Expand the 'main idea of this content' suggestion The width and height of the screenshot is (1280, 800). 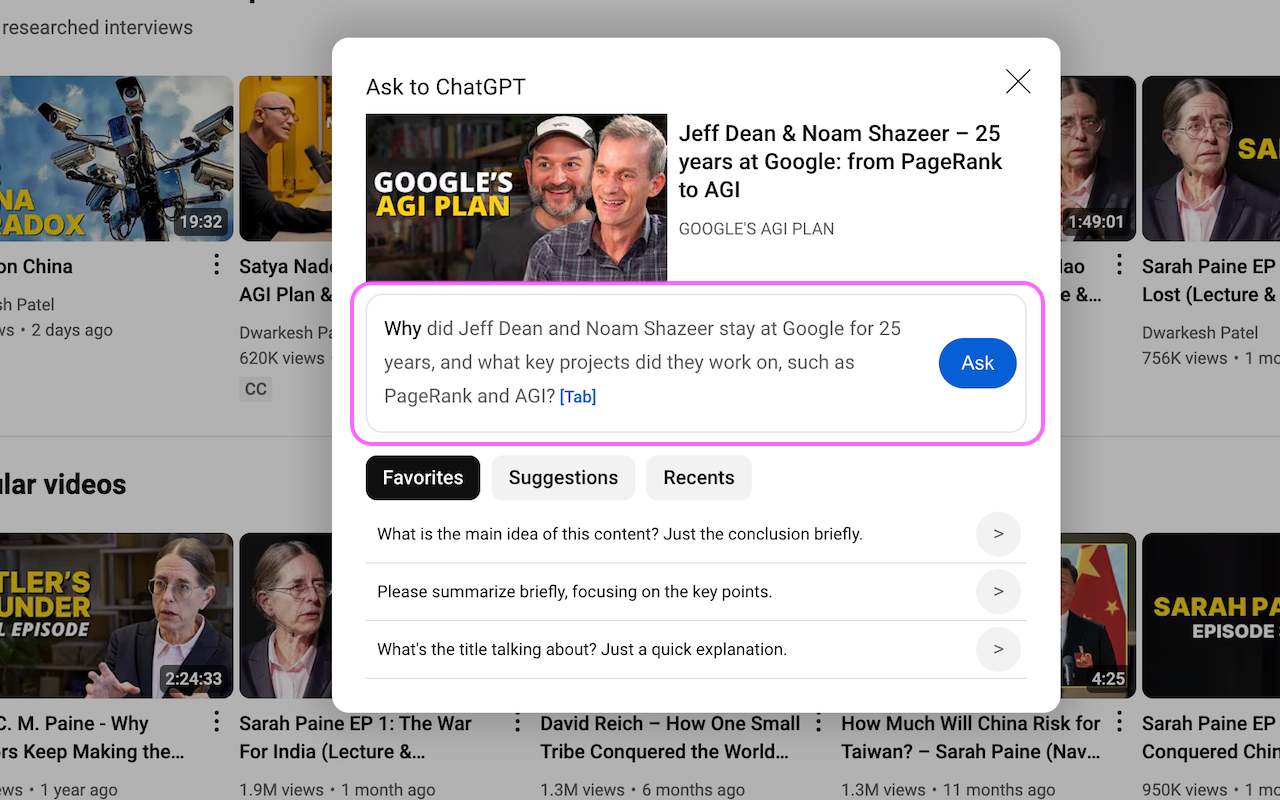click(x=998, y=534)
